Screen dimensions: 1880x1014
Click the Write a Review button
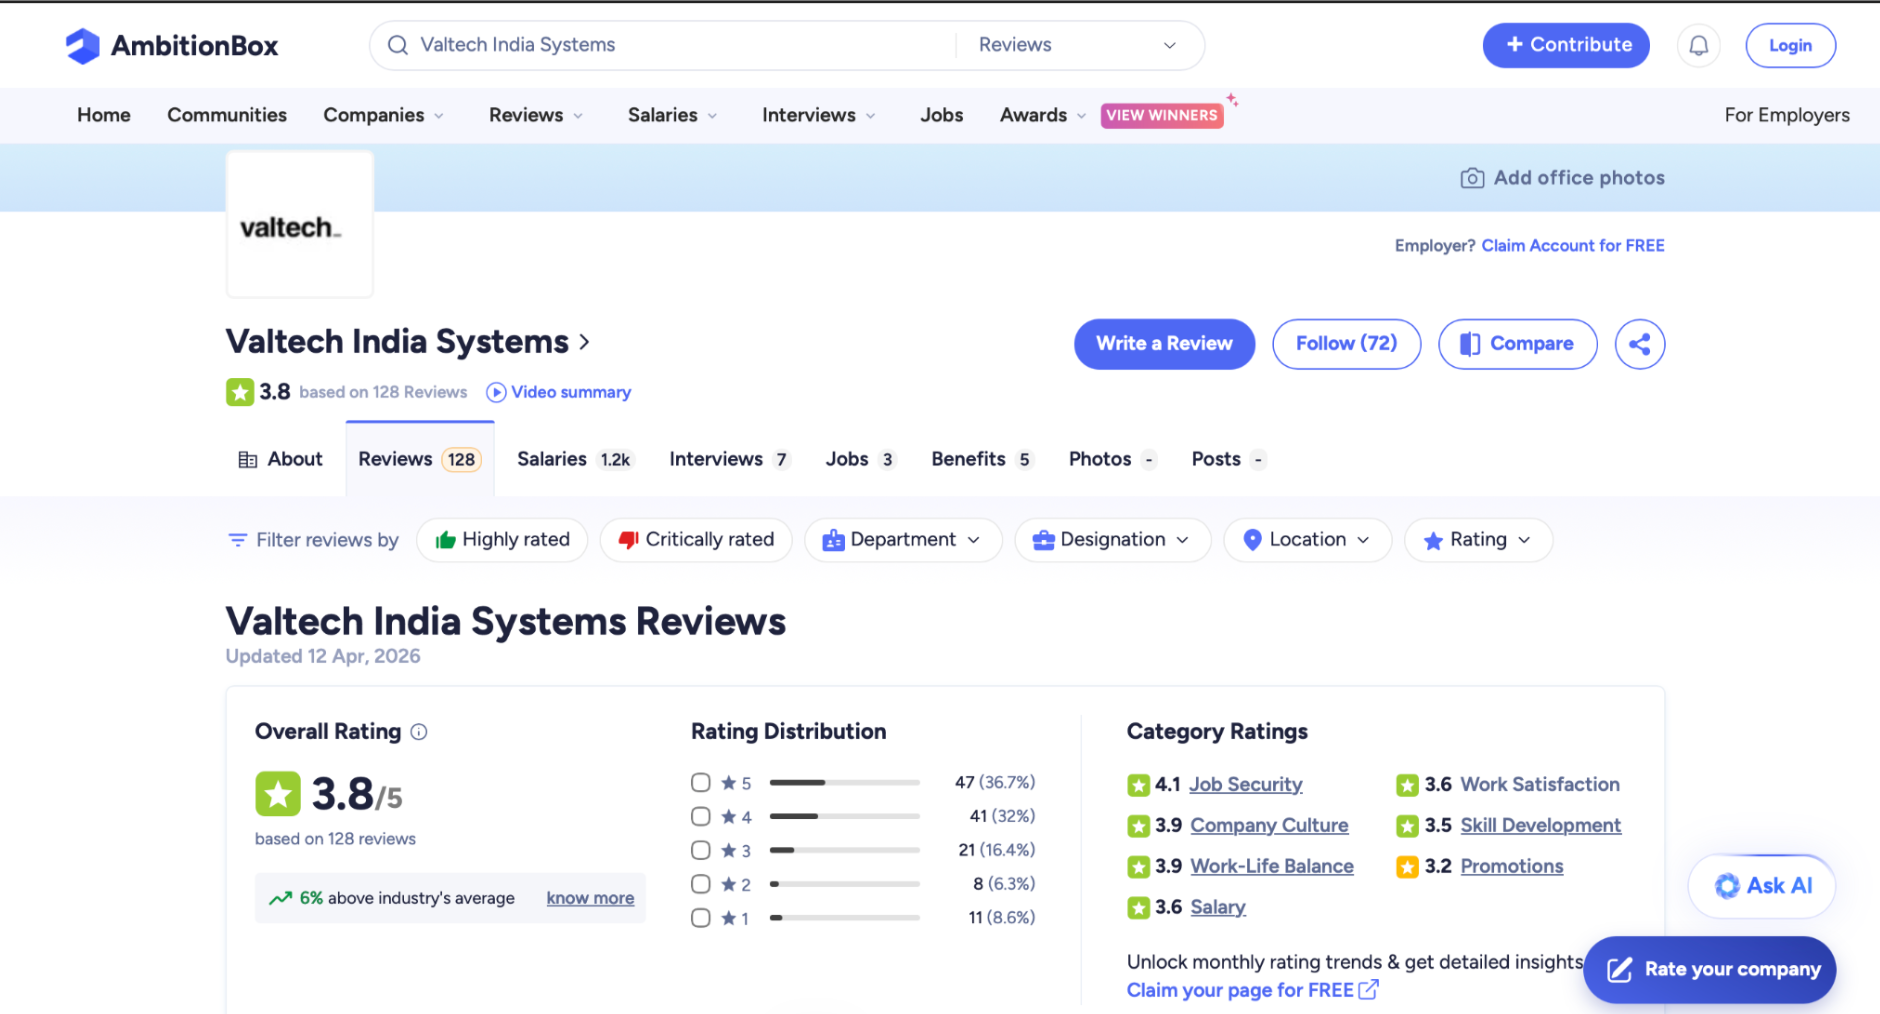pyautogui.click(x=1164, y=344)
